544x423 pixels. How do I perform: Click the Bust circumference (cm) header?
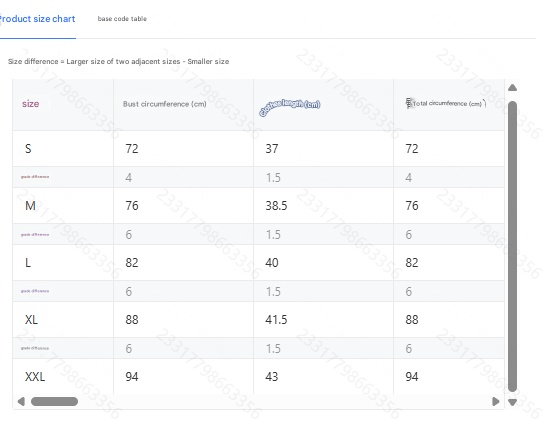pyautogui.click(x=164, y=104)
